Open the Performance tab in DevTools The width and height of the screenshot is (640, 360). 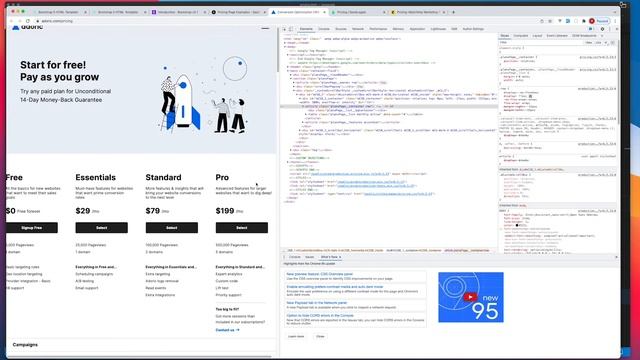(378, 29)
